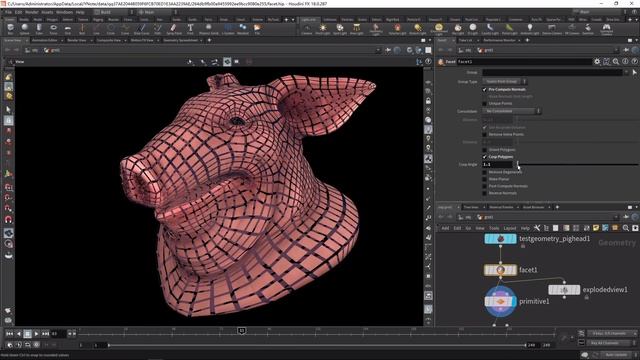The height and width of the screenshot is (360, 640).
Task: Select the Box shelf tool
Action: click(x=10, y=29)
